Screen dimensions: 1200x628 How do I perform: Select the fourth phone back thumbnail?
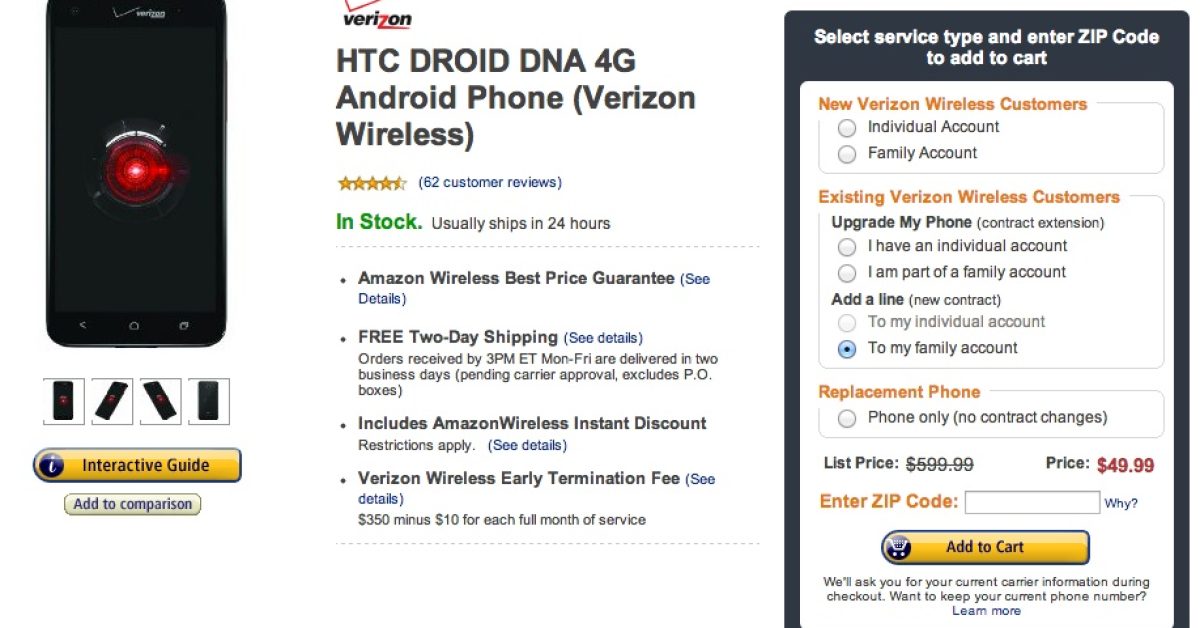[x=209, y=401]
